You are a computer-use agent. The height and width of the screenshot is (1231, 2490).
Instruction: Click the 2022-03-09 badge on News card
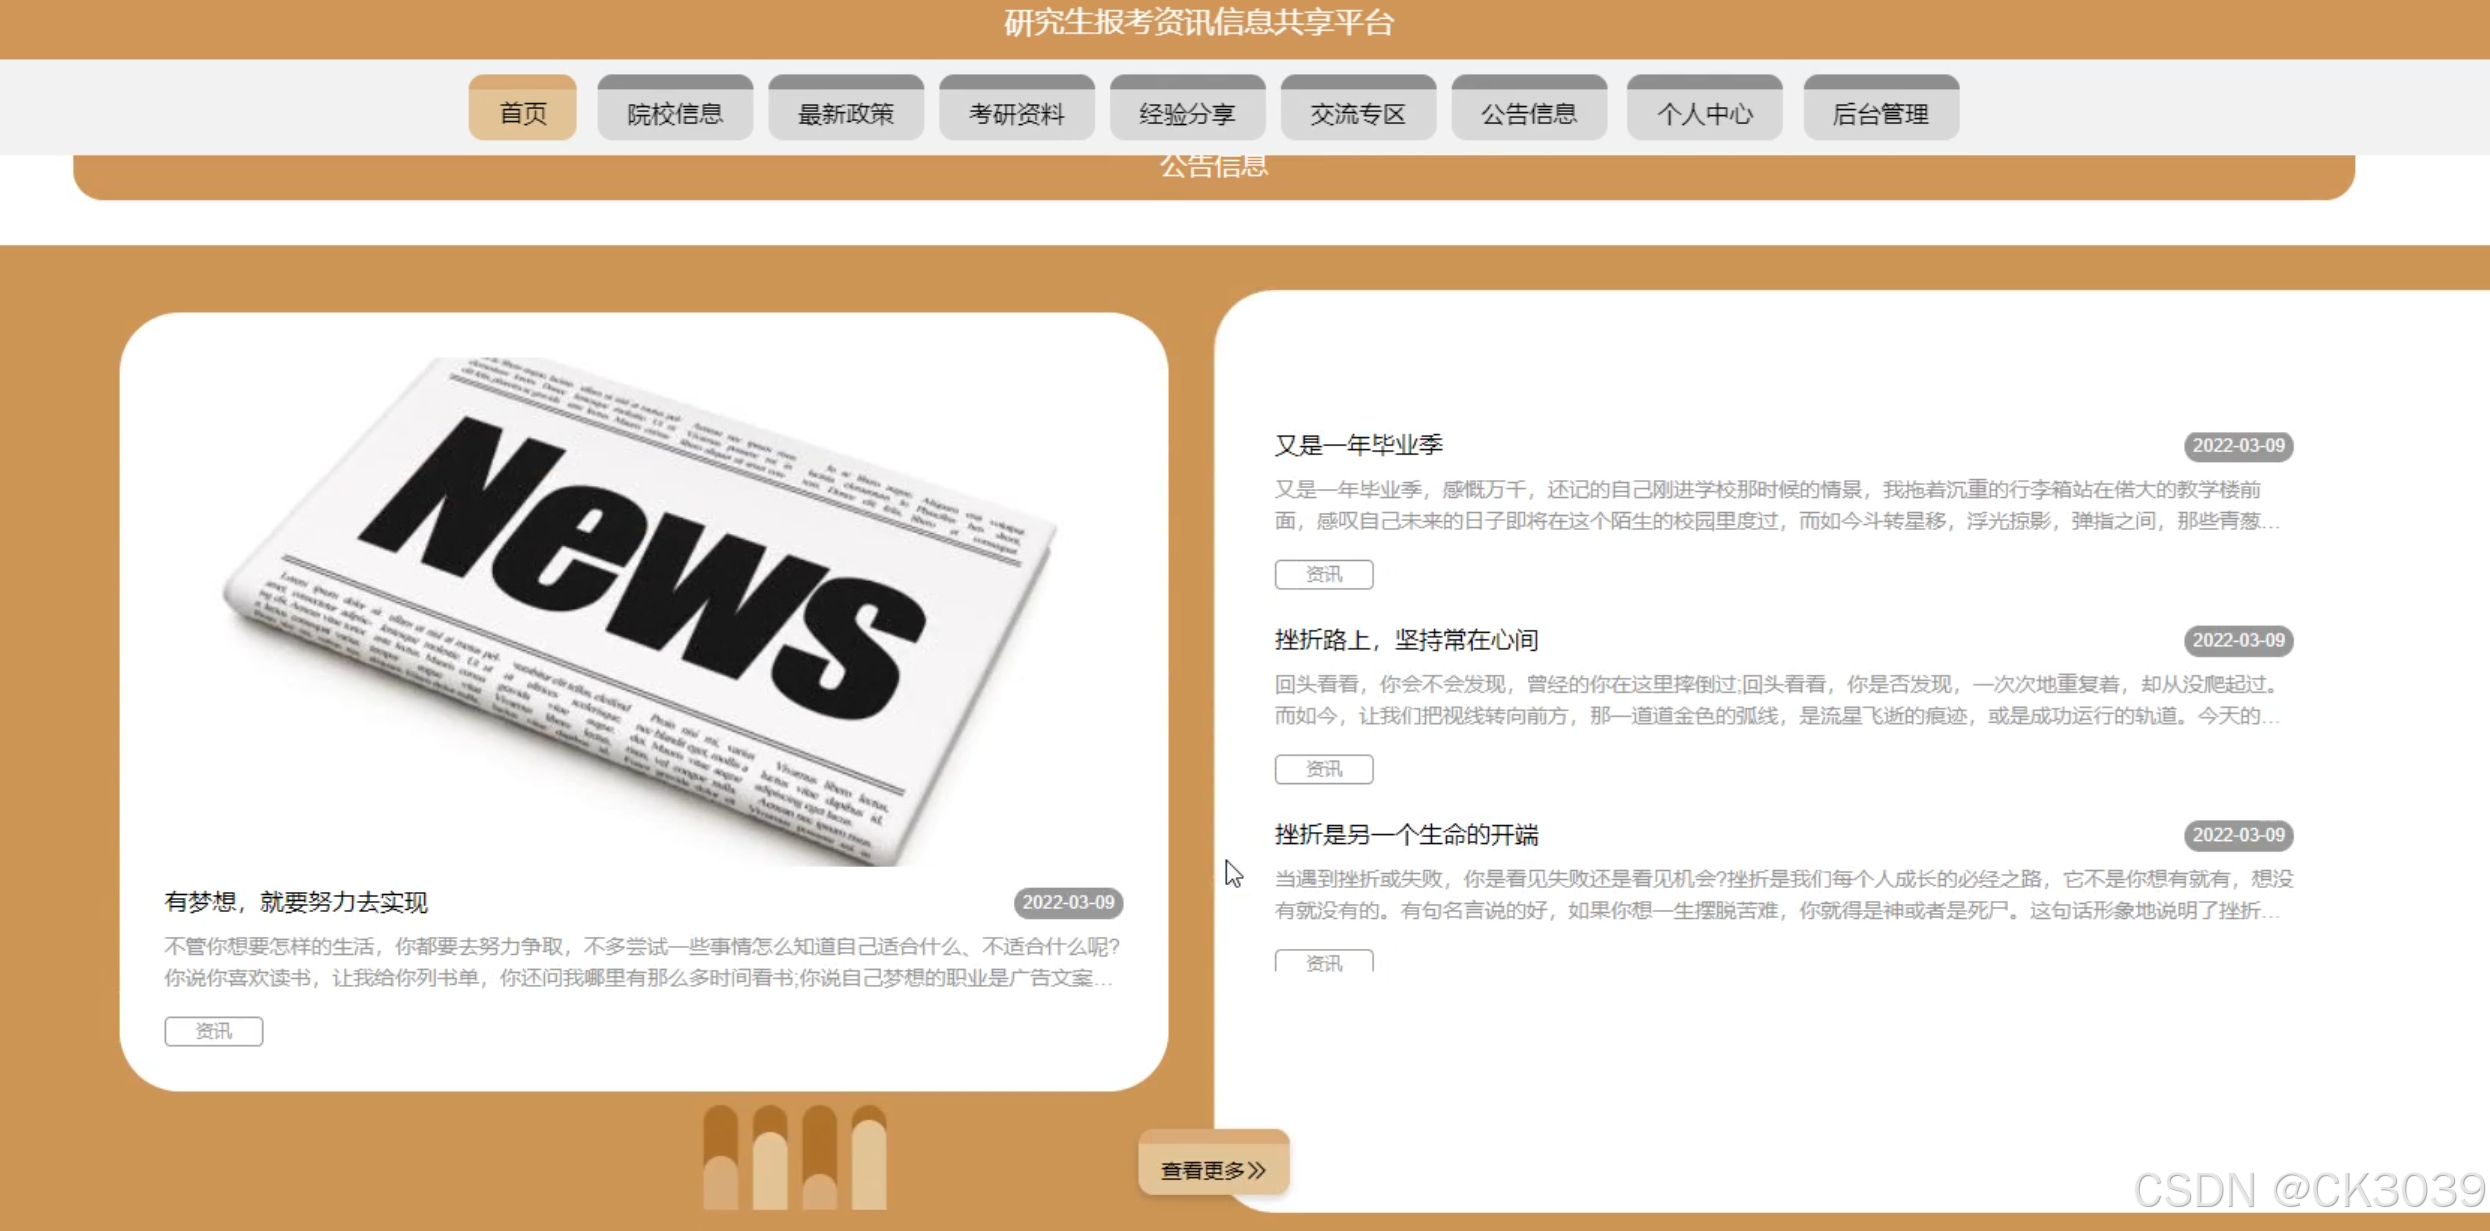(x=1067, y=902)
